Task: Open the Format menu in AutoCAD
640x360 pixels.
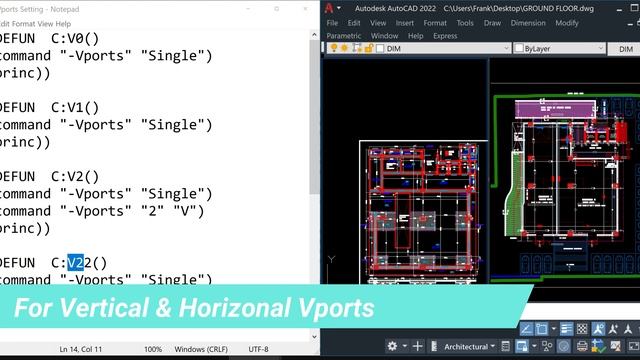Action: click(x=435, y=23)
